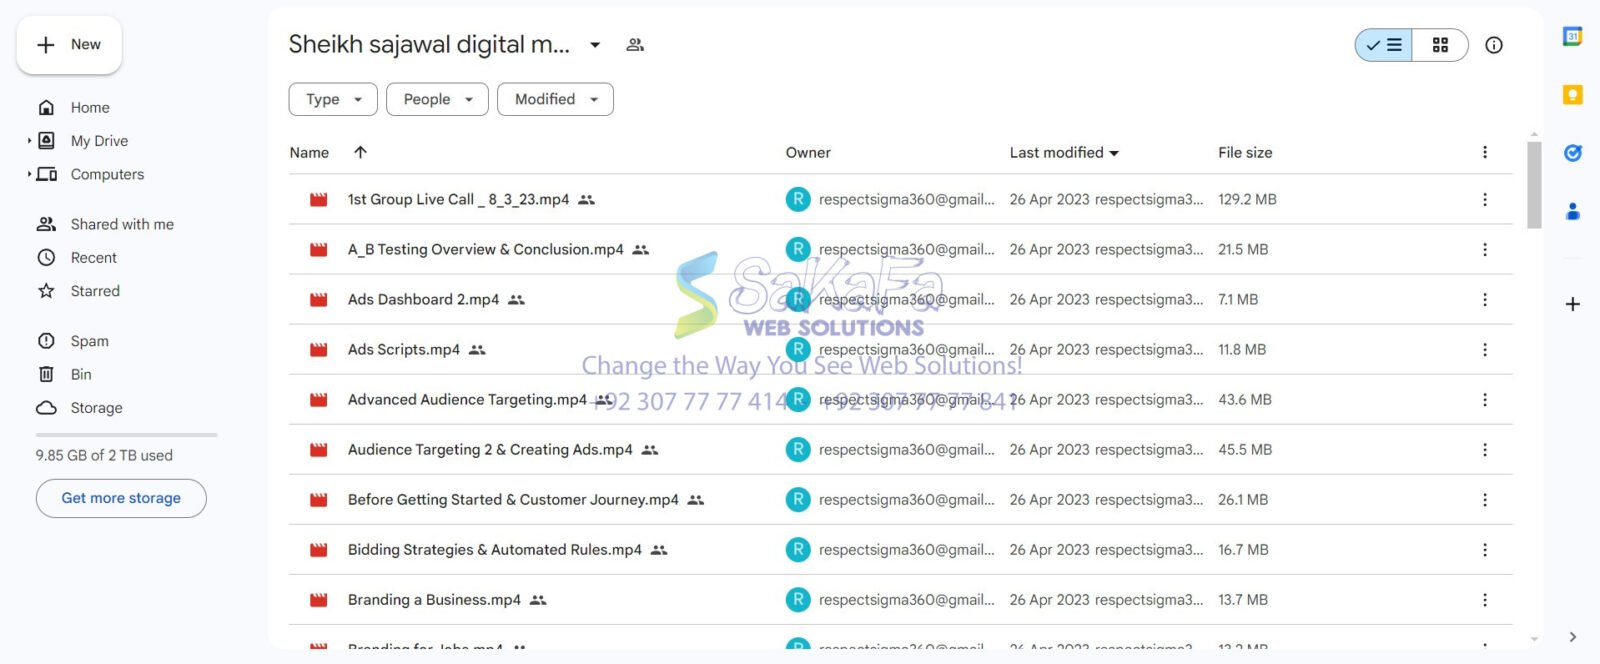Click shared icon next to Ads Dashboard 2.mp4
Viewport: 1600px width, 664px height.
[516, 300]
